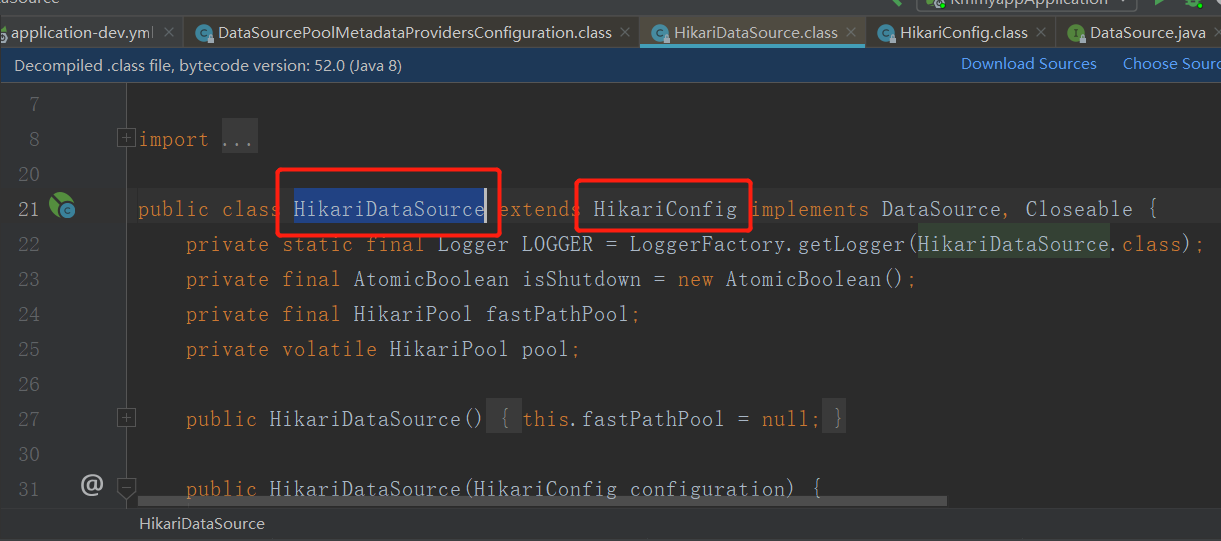Close the DataSourcePoolMetadataProvidersConfiguration.class tab
The image size is (1221, 541).
point(625,33)
